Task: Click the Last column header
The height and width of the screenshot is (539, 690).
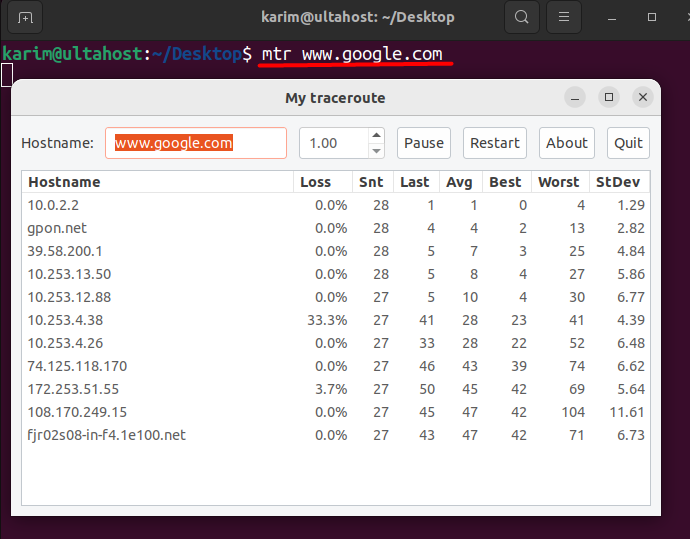Action: pos(416,182)
